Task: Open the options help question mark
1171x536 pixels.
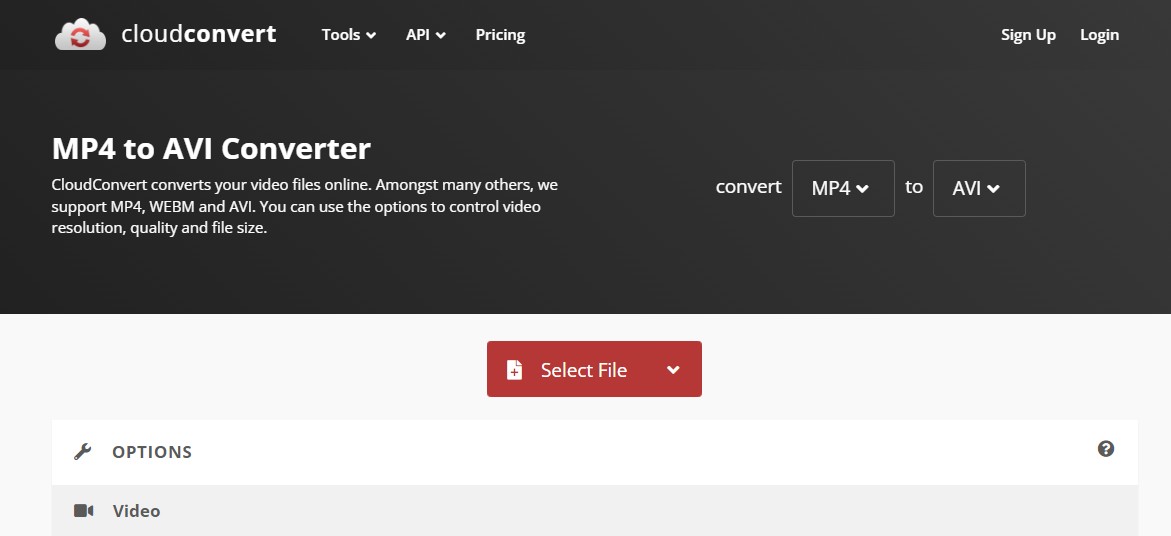Action: coord(1106,449)
